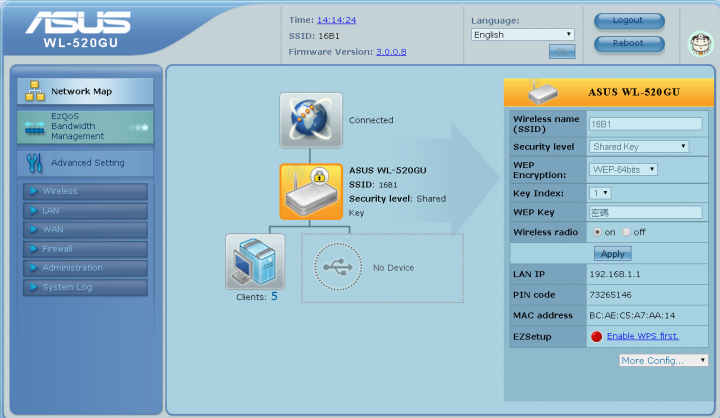Screen dimensions: 720x418
Task: Open the Security level dropdown
Action: point(639,147)
